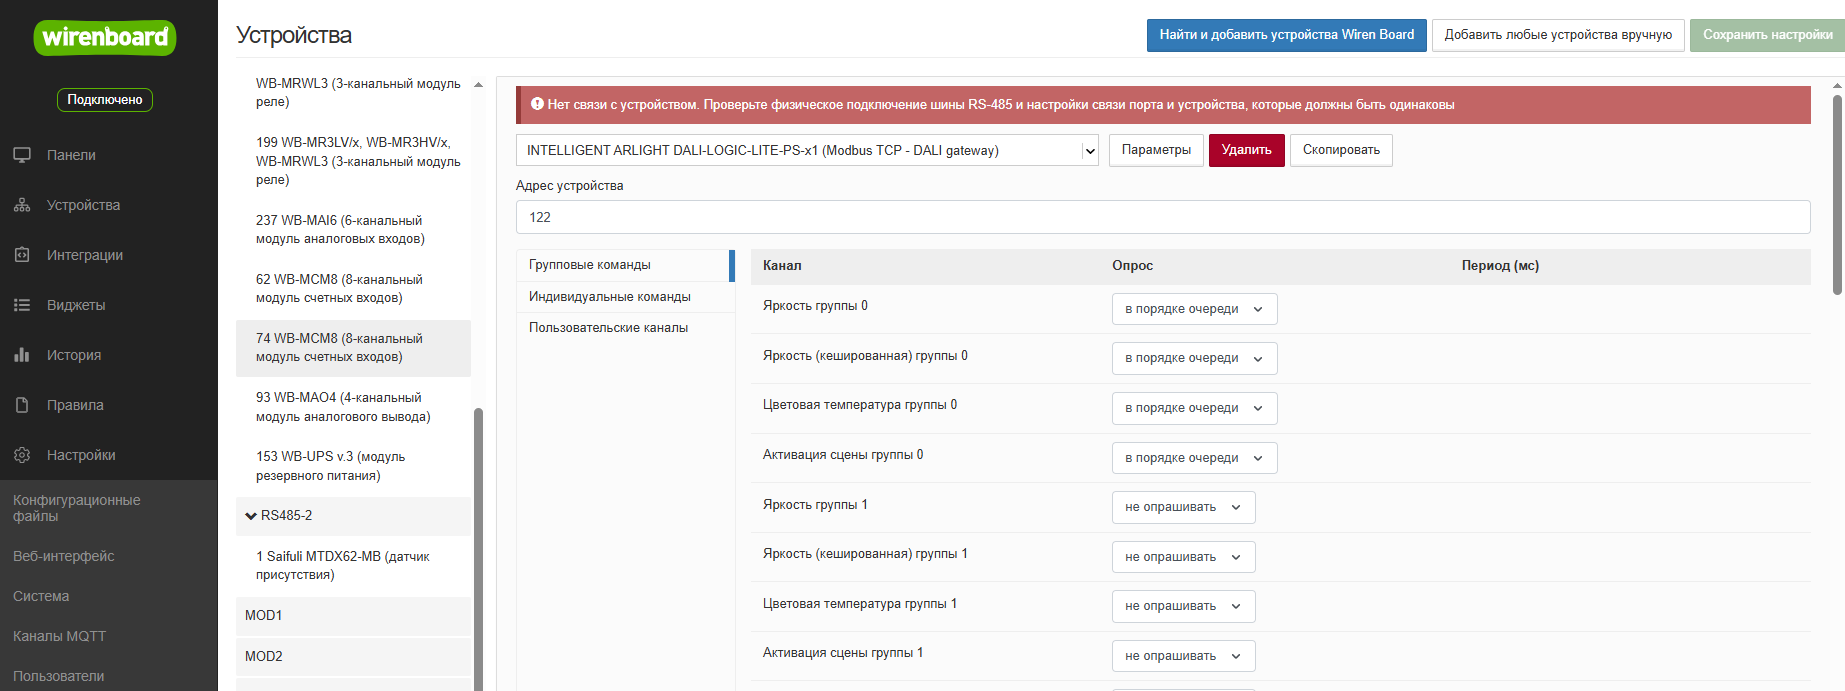Switch to Индивидуальные команды tab
Screen dimensions: 1845x691
(x=610, y=297)
